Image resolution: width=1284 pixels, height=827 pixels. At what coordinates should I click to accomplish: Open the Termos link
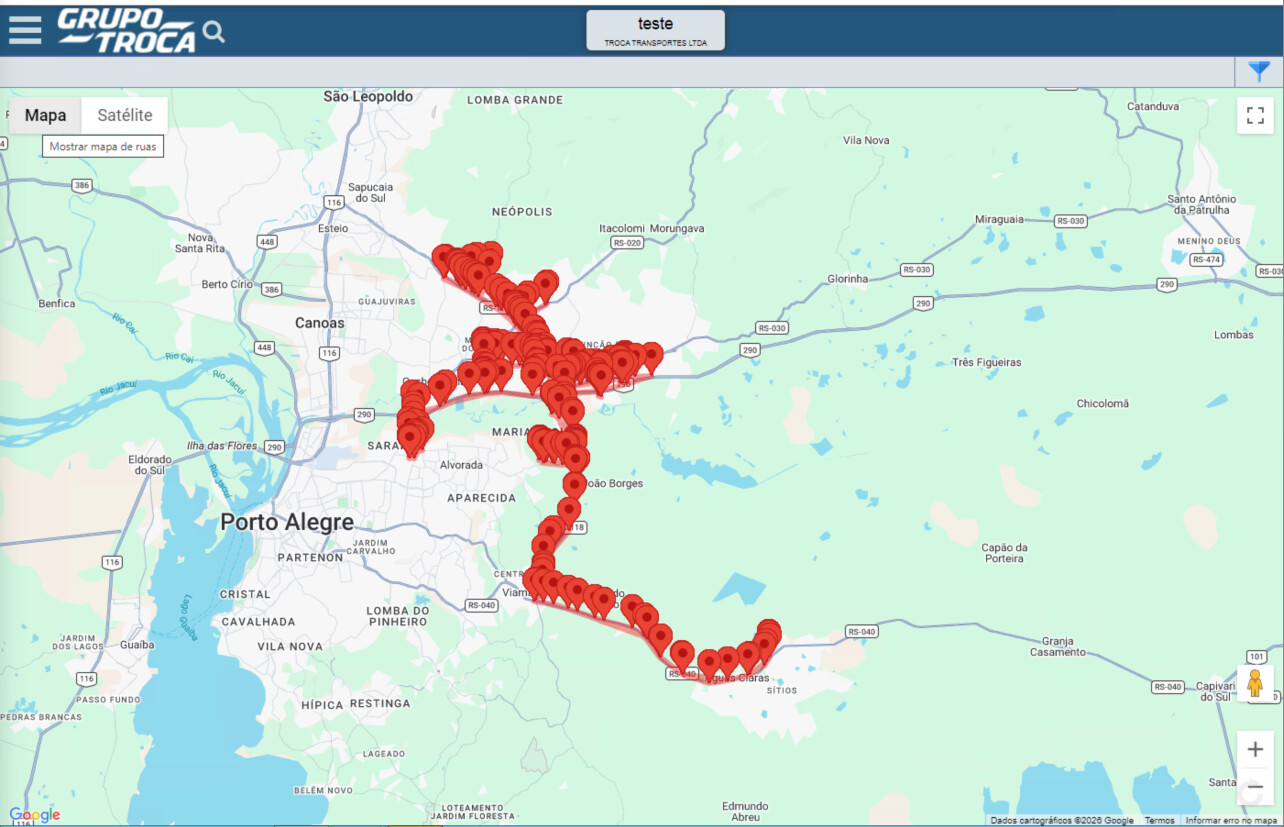[x=1159, y=820]
